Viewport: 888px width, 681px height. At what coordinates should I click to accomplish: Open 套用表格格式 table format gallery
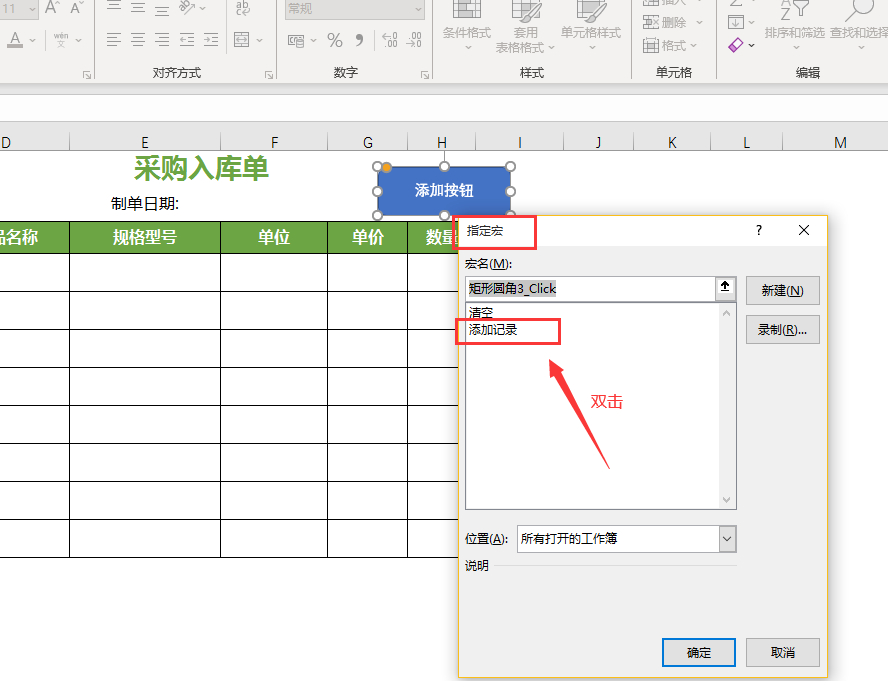point(525,27)
